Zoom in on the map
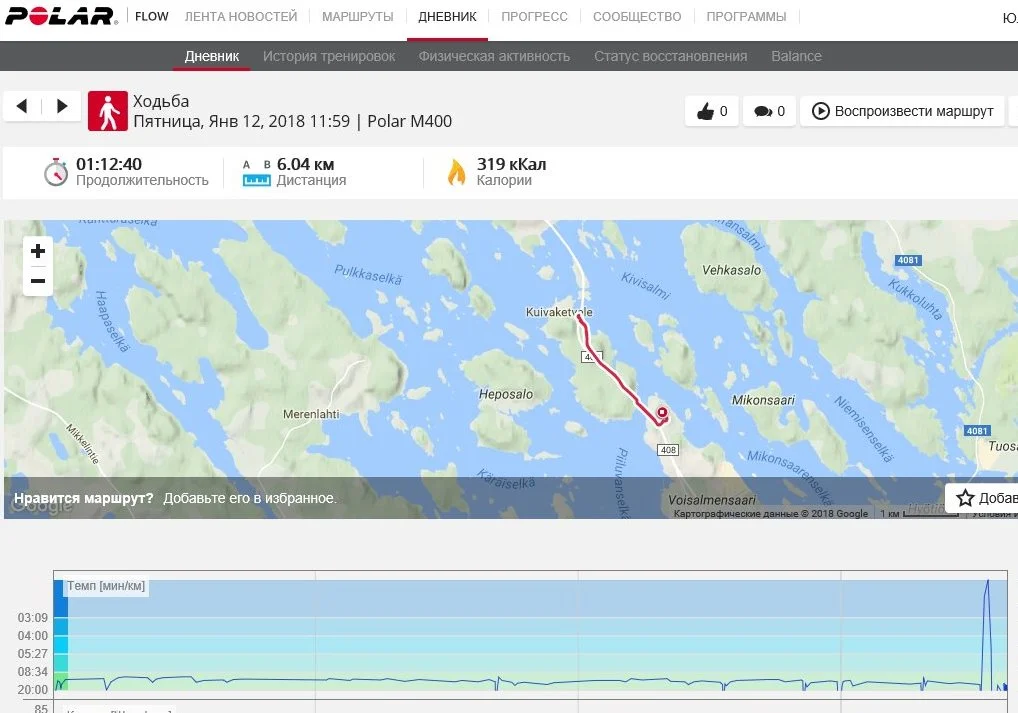This screenshot has height=713, width=1018. coord(38,251)
